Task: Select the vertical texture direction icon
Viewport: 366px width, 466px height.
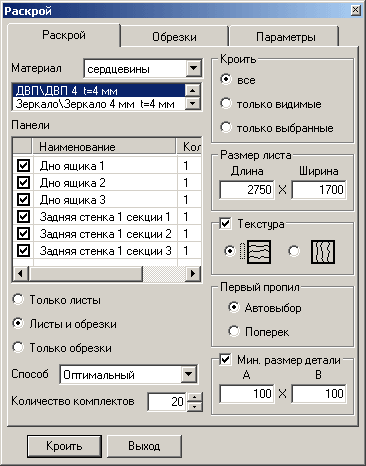Action: click(x=323, y=252)
